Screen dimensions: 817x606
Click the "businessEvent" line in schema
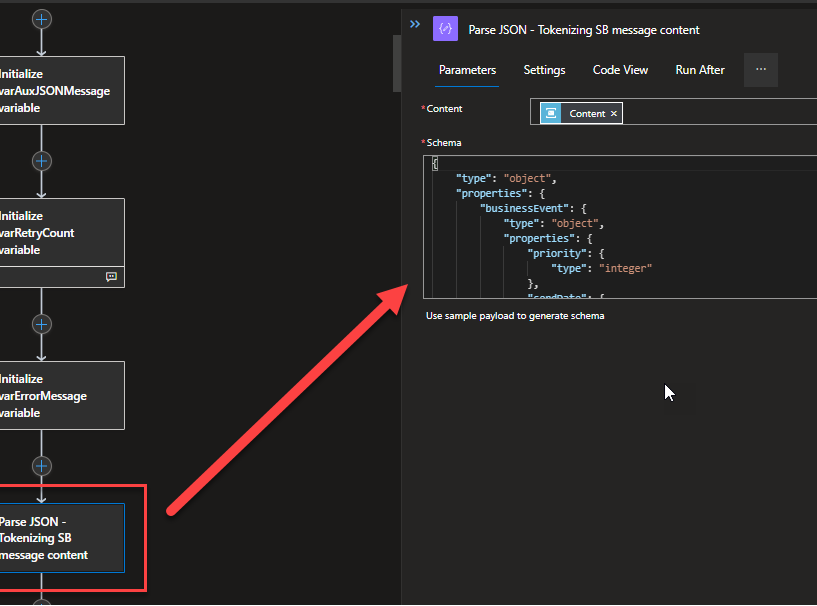click(x=533, y=208)
